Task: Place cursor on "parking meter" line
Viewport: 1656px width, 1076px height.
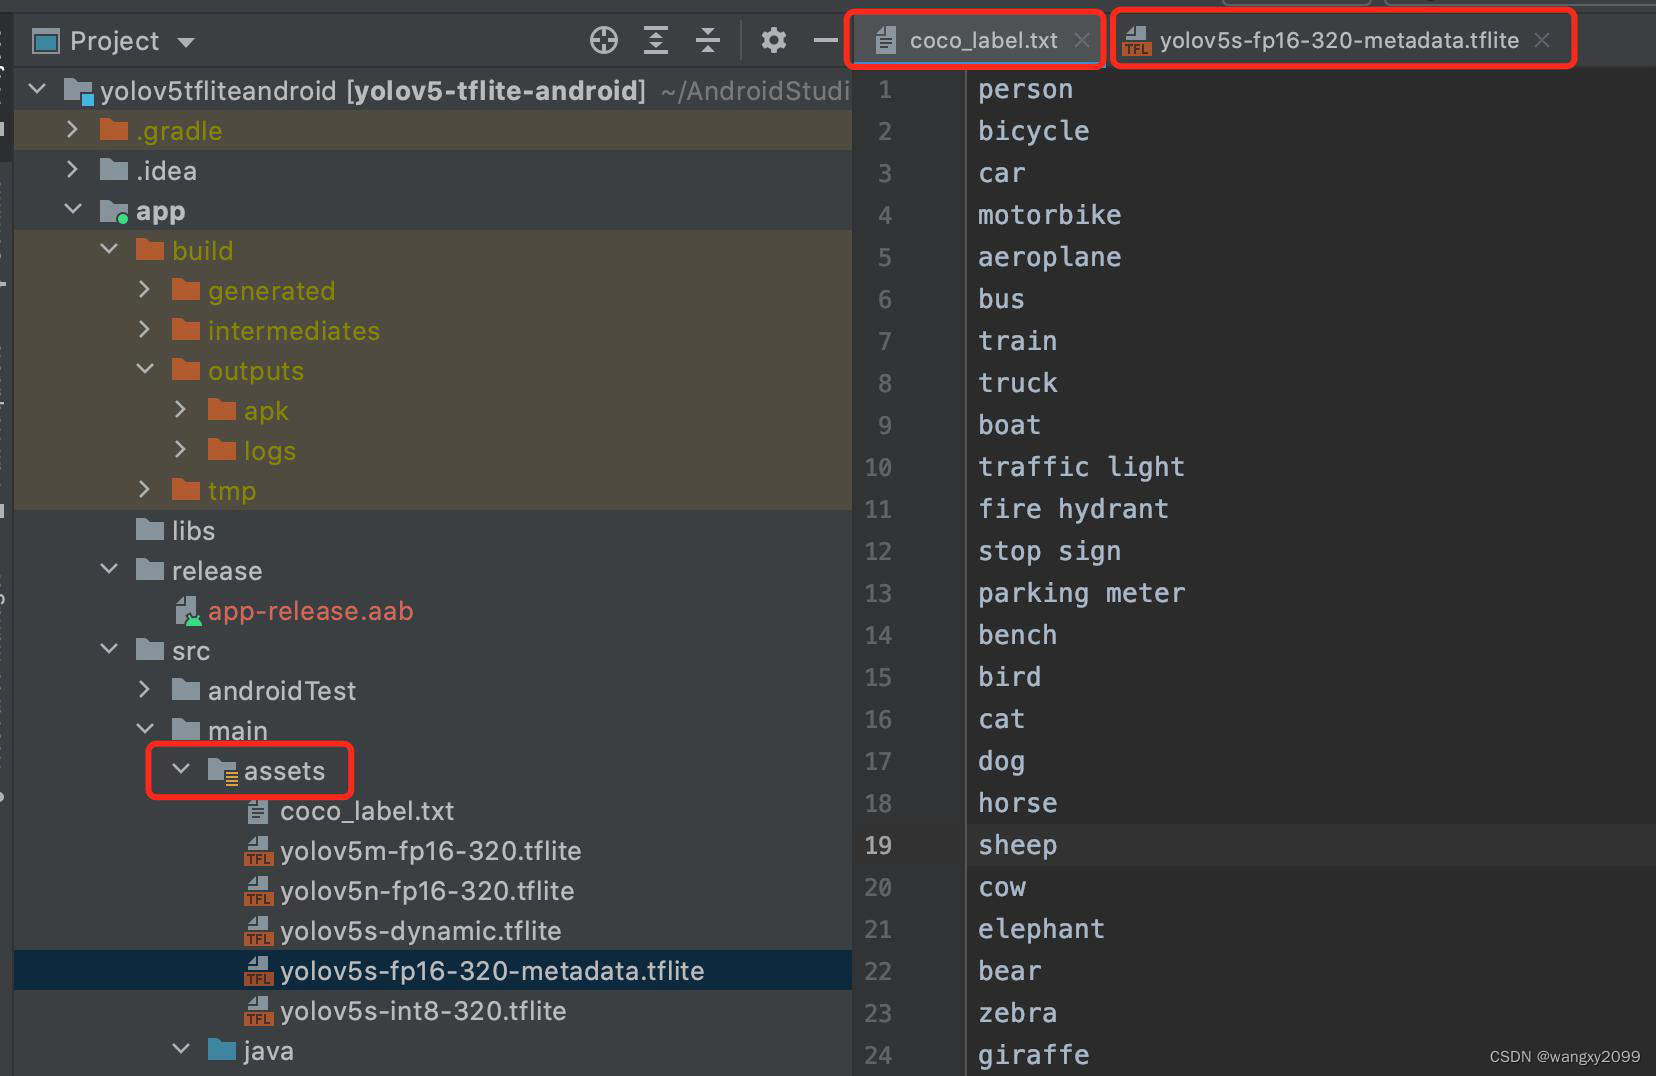Action: point(1081,593)
